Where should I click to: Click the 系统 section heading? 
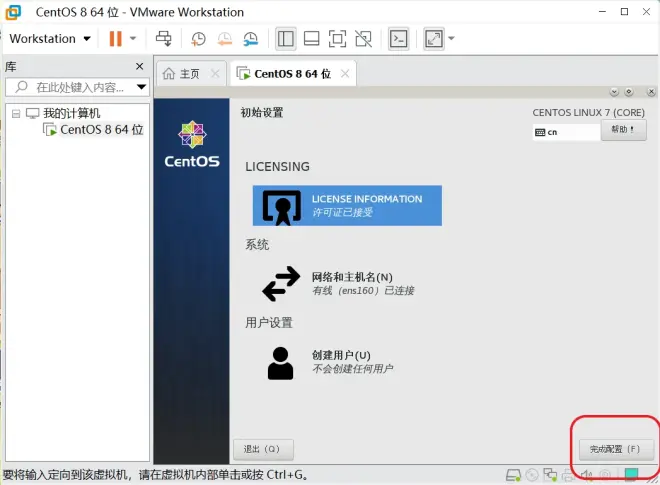[257, 245]
